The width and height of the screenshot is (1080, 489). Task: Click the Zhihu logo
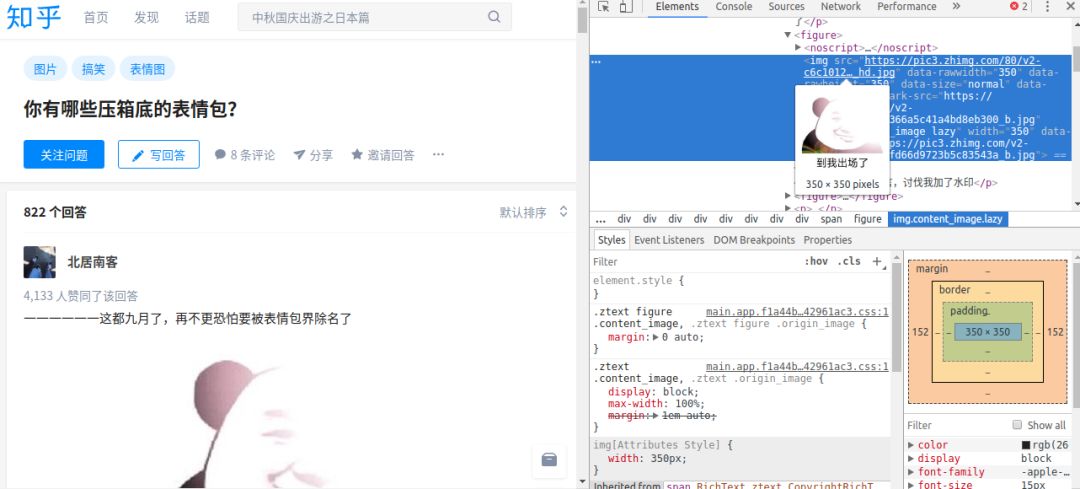[x=34, y=17]
